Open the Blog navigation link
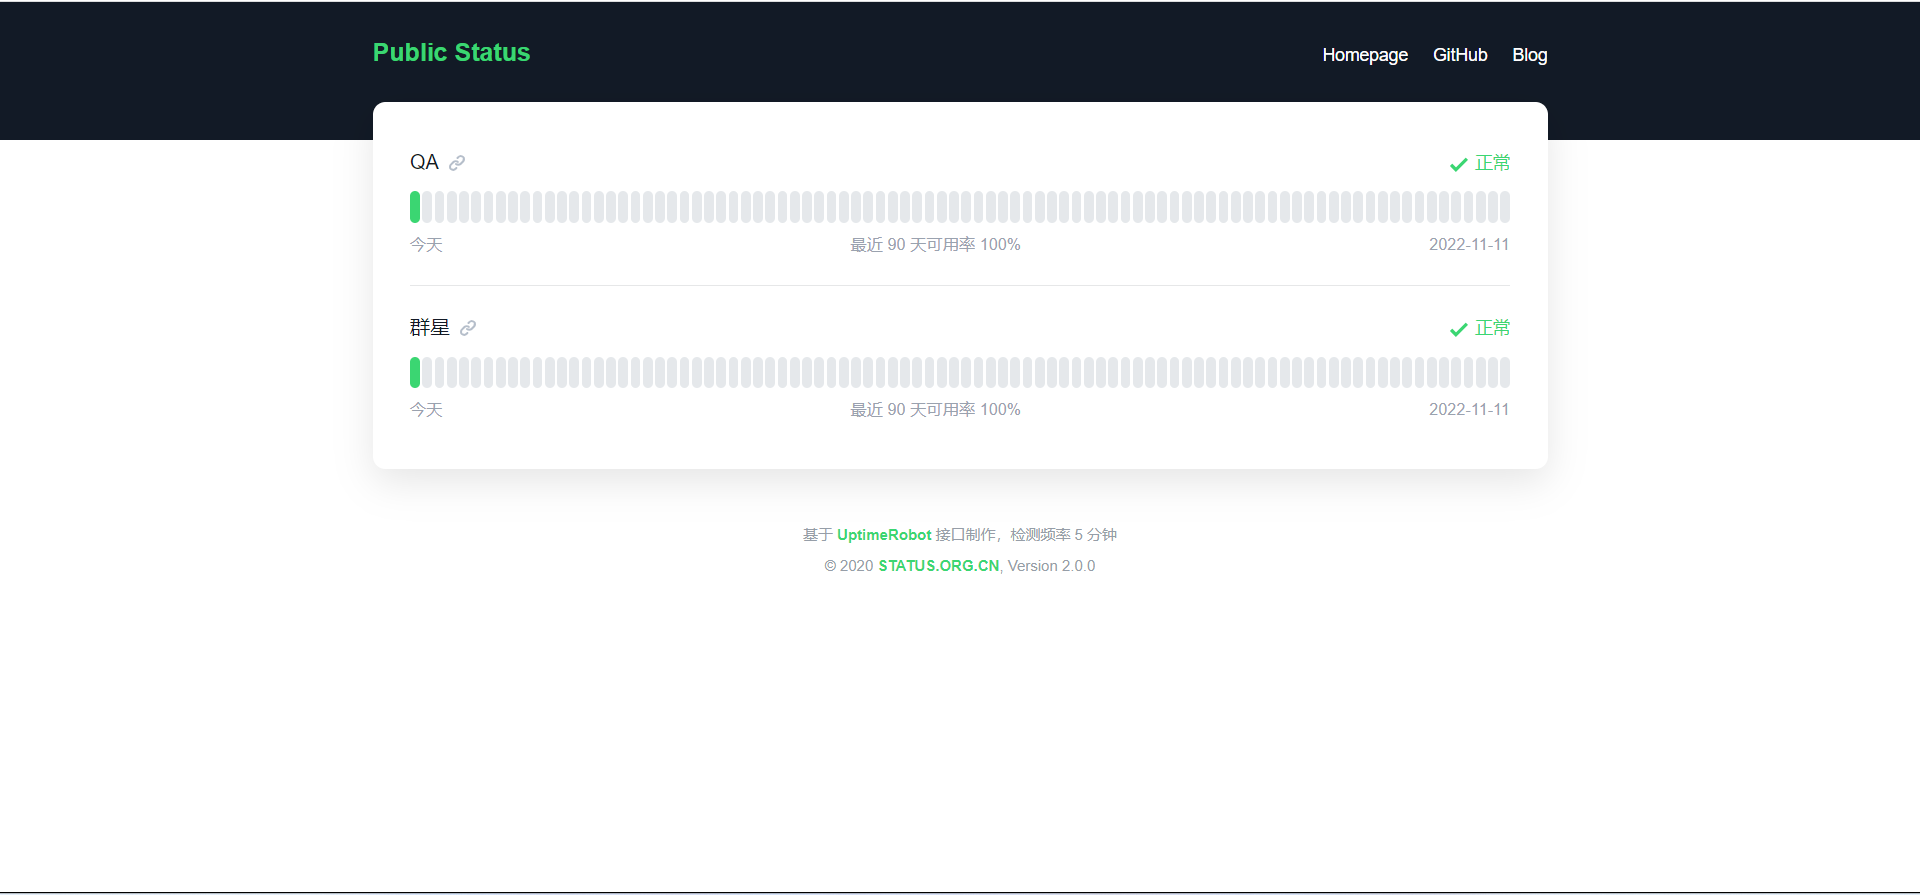 (1529, 55)
